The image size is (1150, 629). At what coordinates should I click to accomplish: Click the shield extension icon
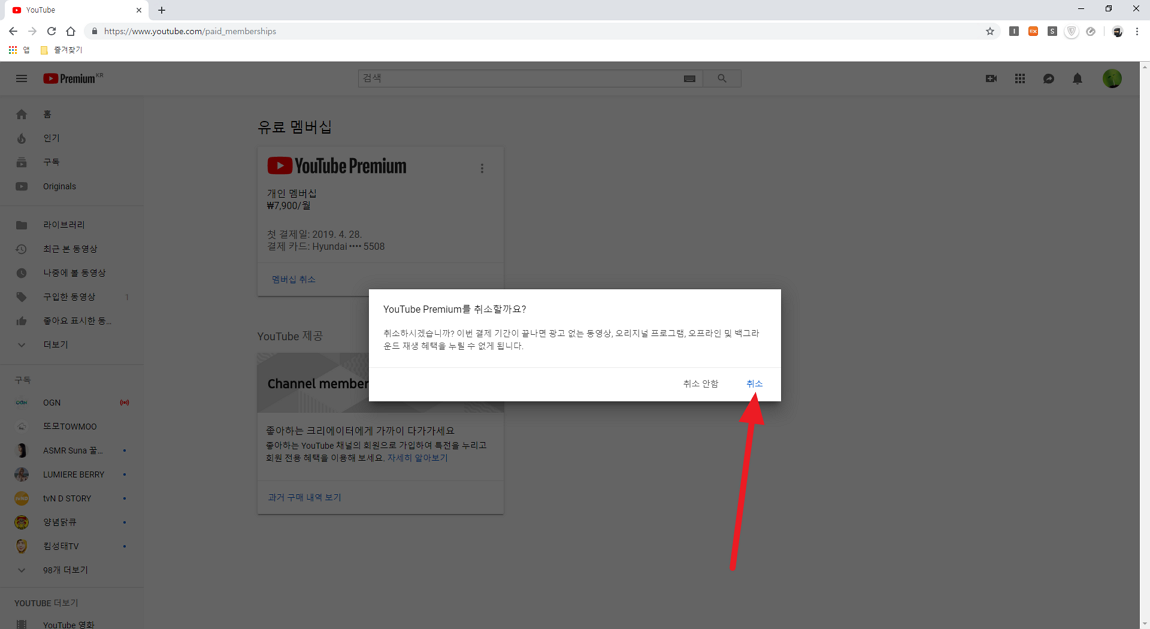tap(1072, 31)
